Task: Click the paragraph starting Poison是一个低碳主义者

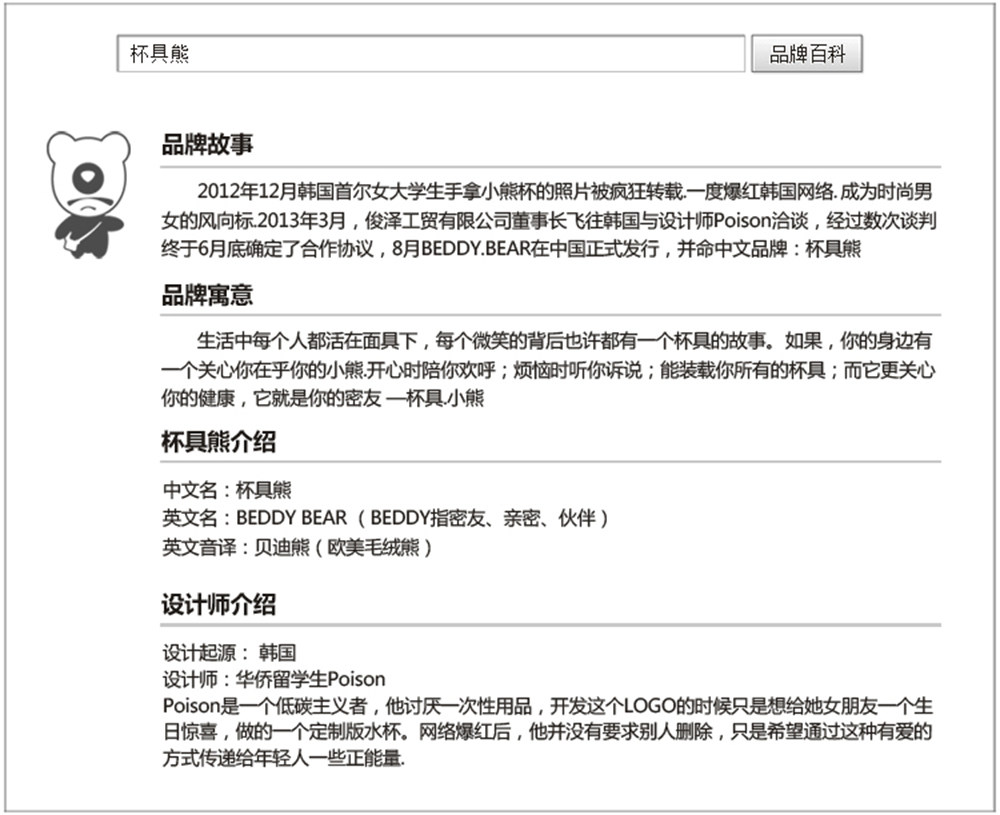Action: click(548, 731)
